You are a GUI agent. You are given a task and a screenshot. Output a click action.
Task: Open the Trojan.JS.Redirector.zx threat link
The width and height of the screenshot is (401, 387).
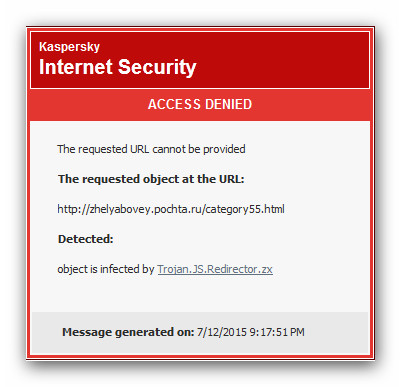pyautogui.click(x=215, y=269)
